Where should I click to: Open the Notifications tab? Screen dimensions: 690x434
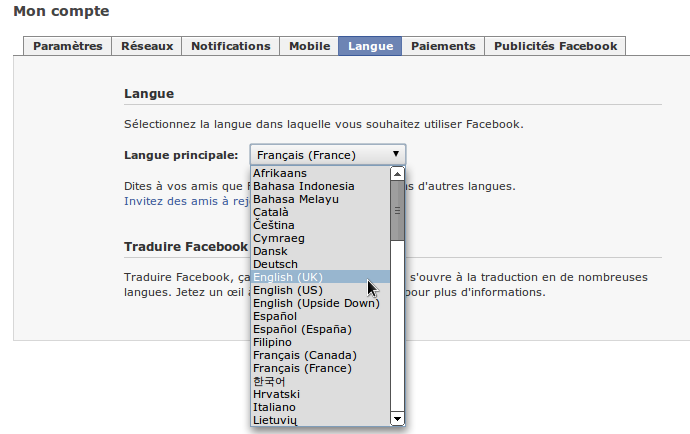coord(231,46)
